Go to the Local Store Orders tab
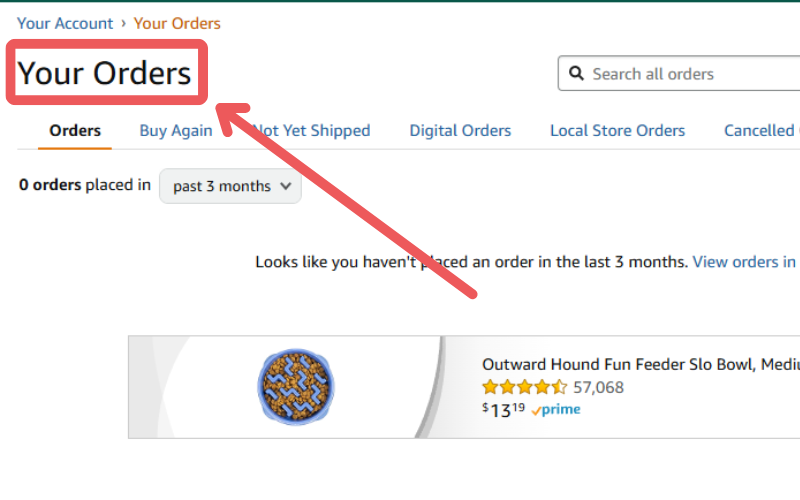This screenshot has width=800, height=500. click(617, 131)
